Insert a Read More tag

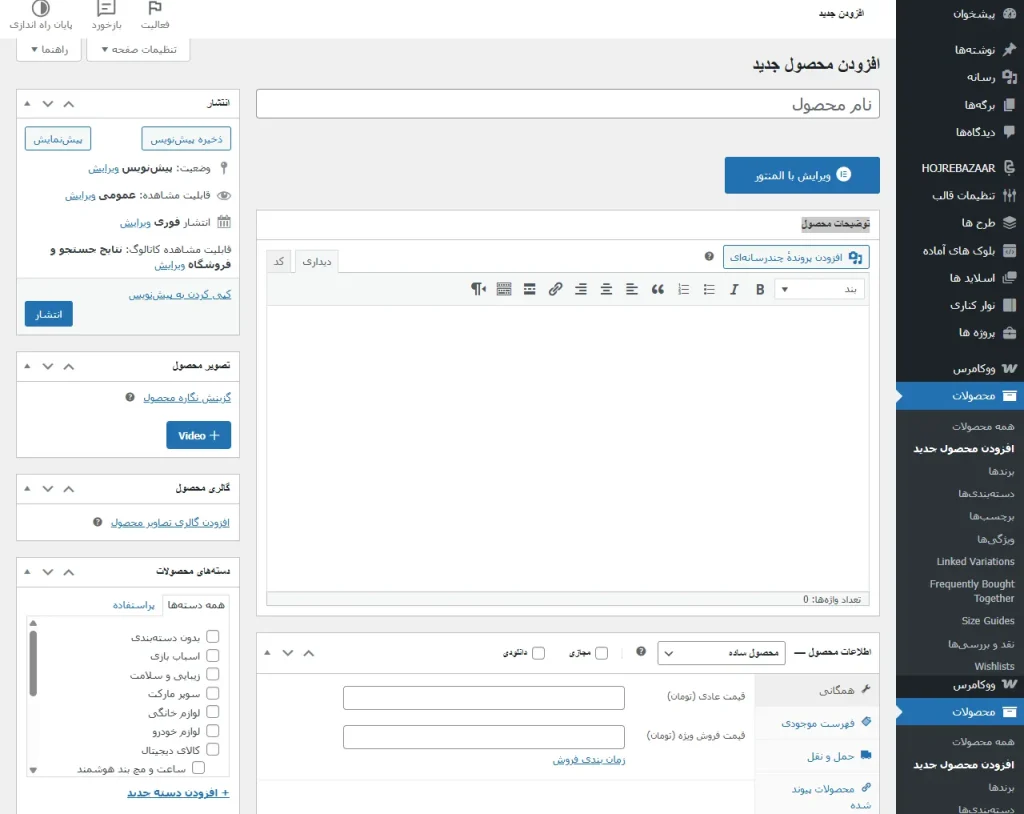coord(529,289)
